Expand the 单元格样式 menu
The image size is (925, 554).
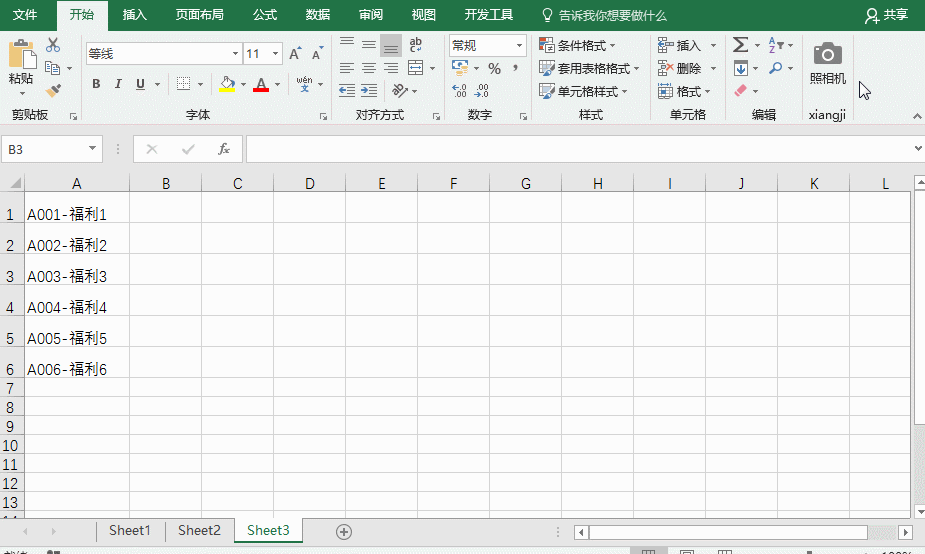click(583, 91)
